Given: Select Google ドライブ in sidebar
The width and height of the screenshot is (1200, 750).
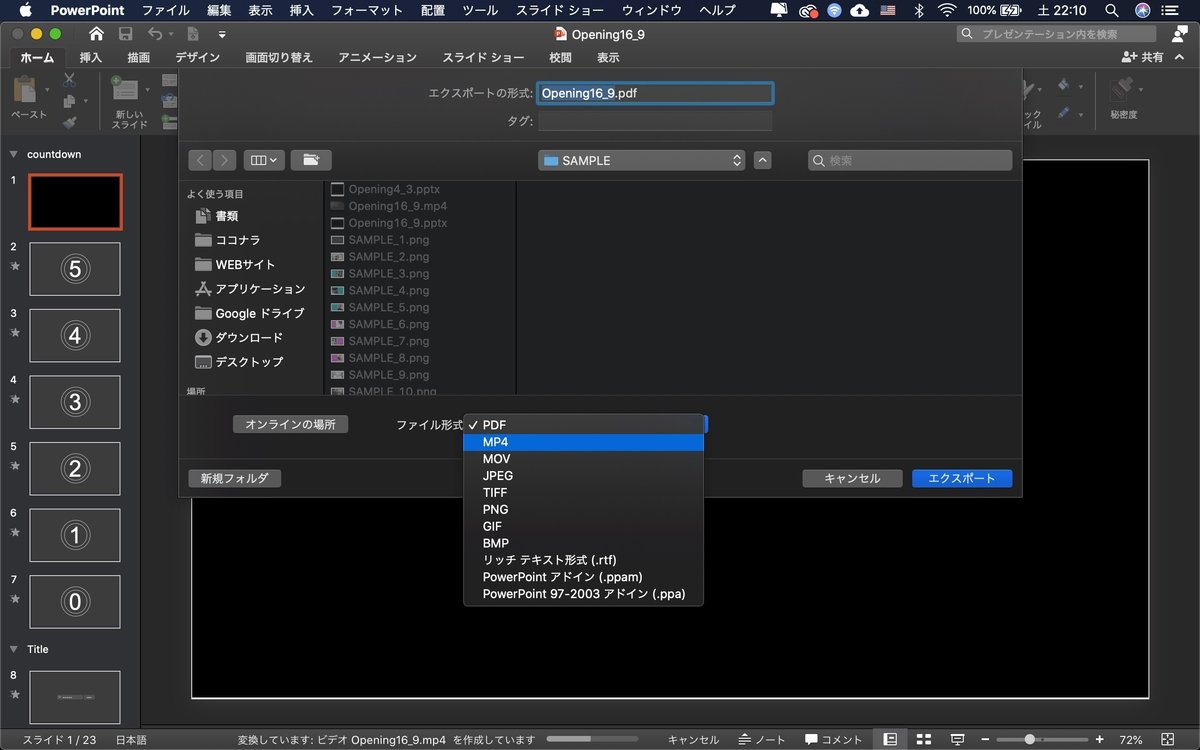Looking at the screenshot, I should [249, 313].
